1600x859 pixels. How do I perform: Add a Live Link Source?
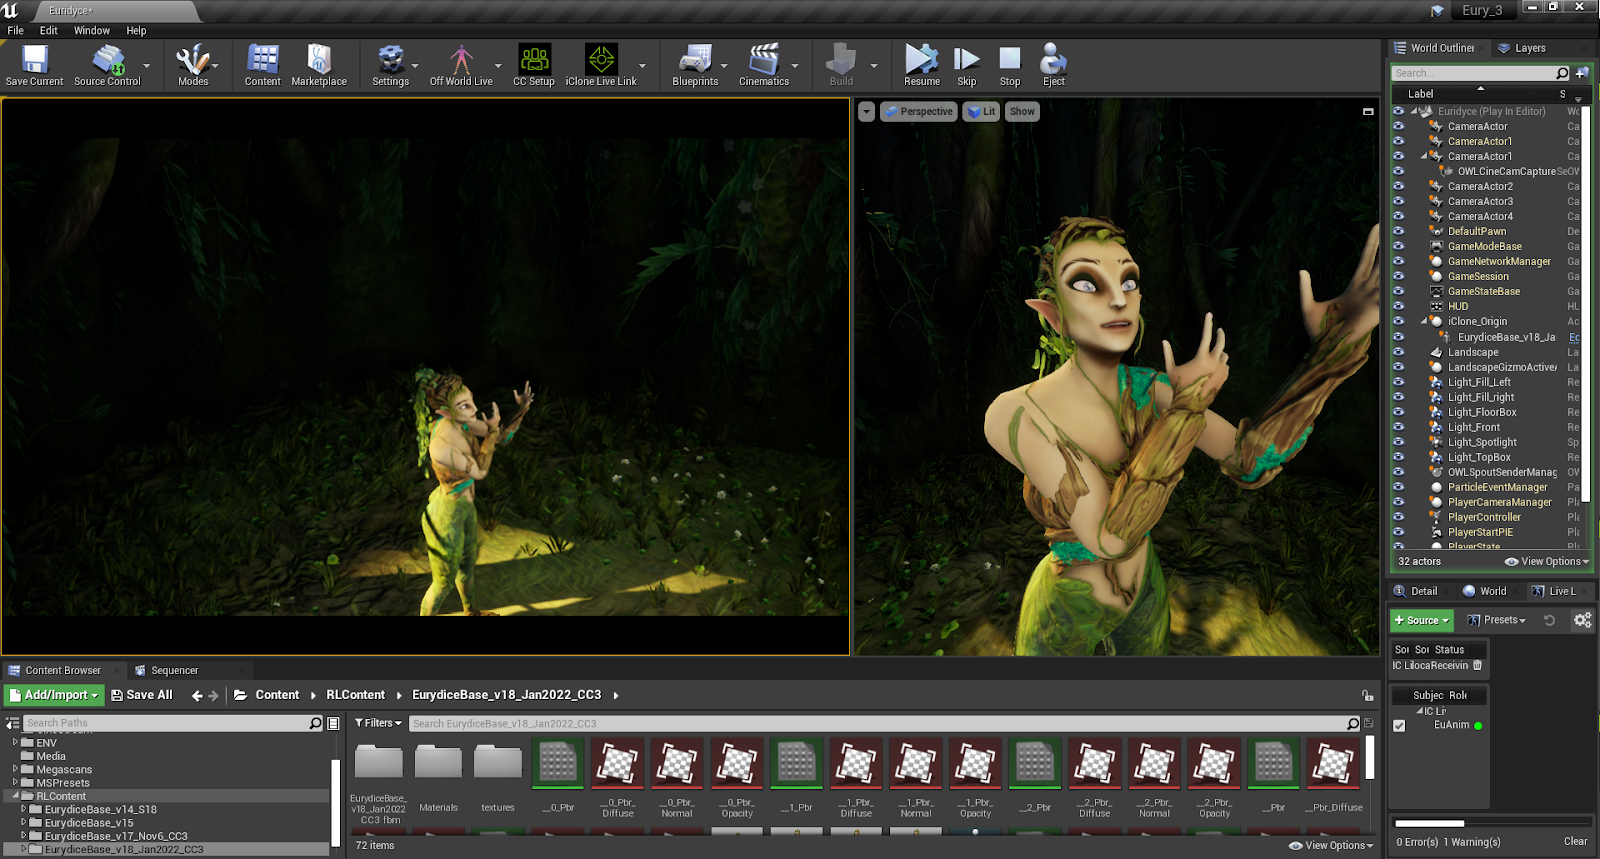pos(1421,620)
